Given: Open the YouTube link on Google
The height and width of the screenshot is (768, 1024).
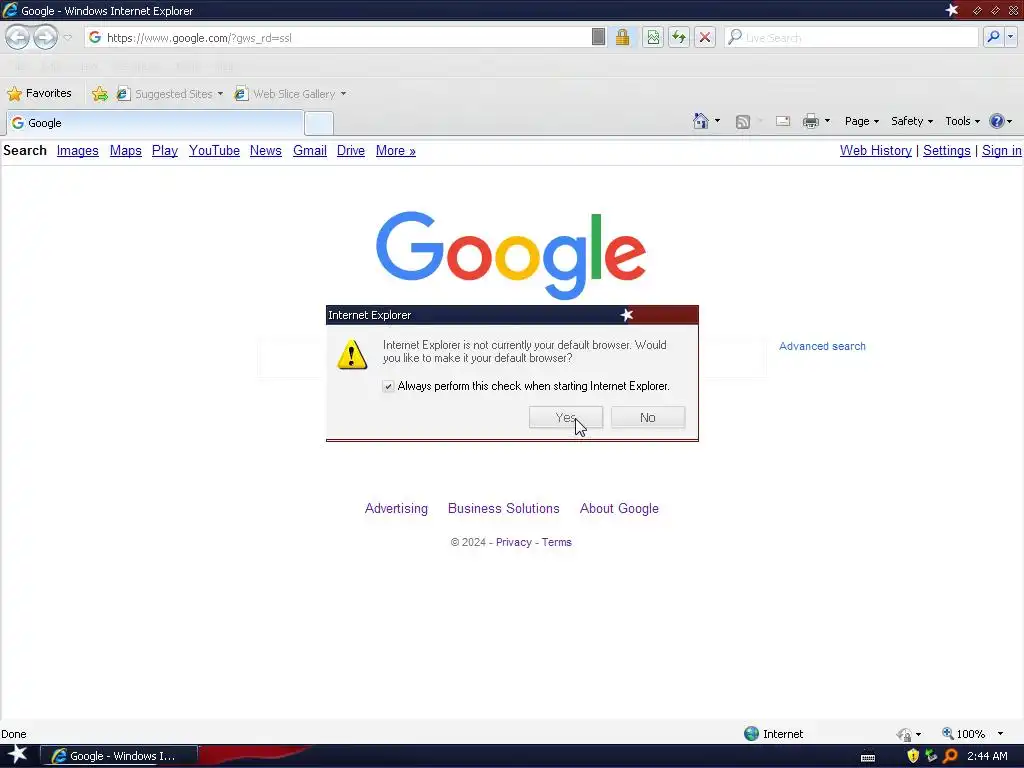Looking at the screenshot, I should point(214,151).
